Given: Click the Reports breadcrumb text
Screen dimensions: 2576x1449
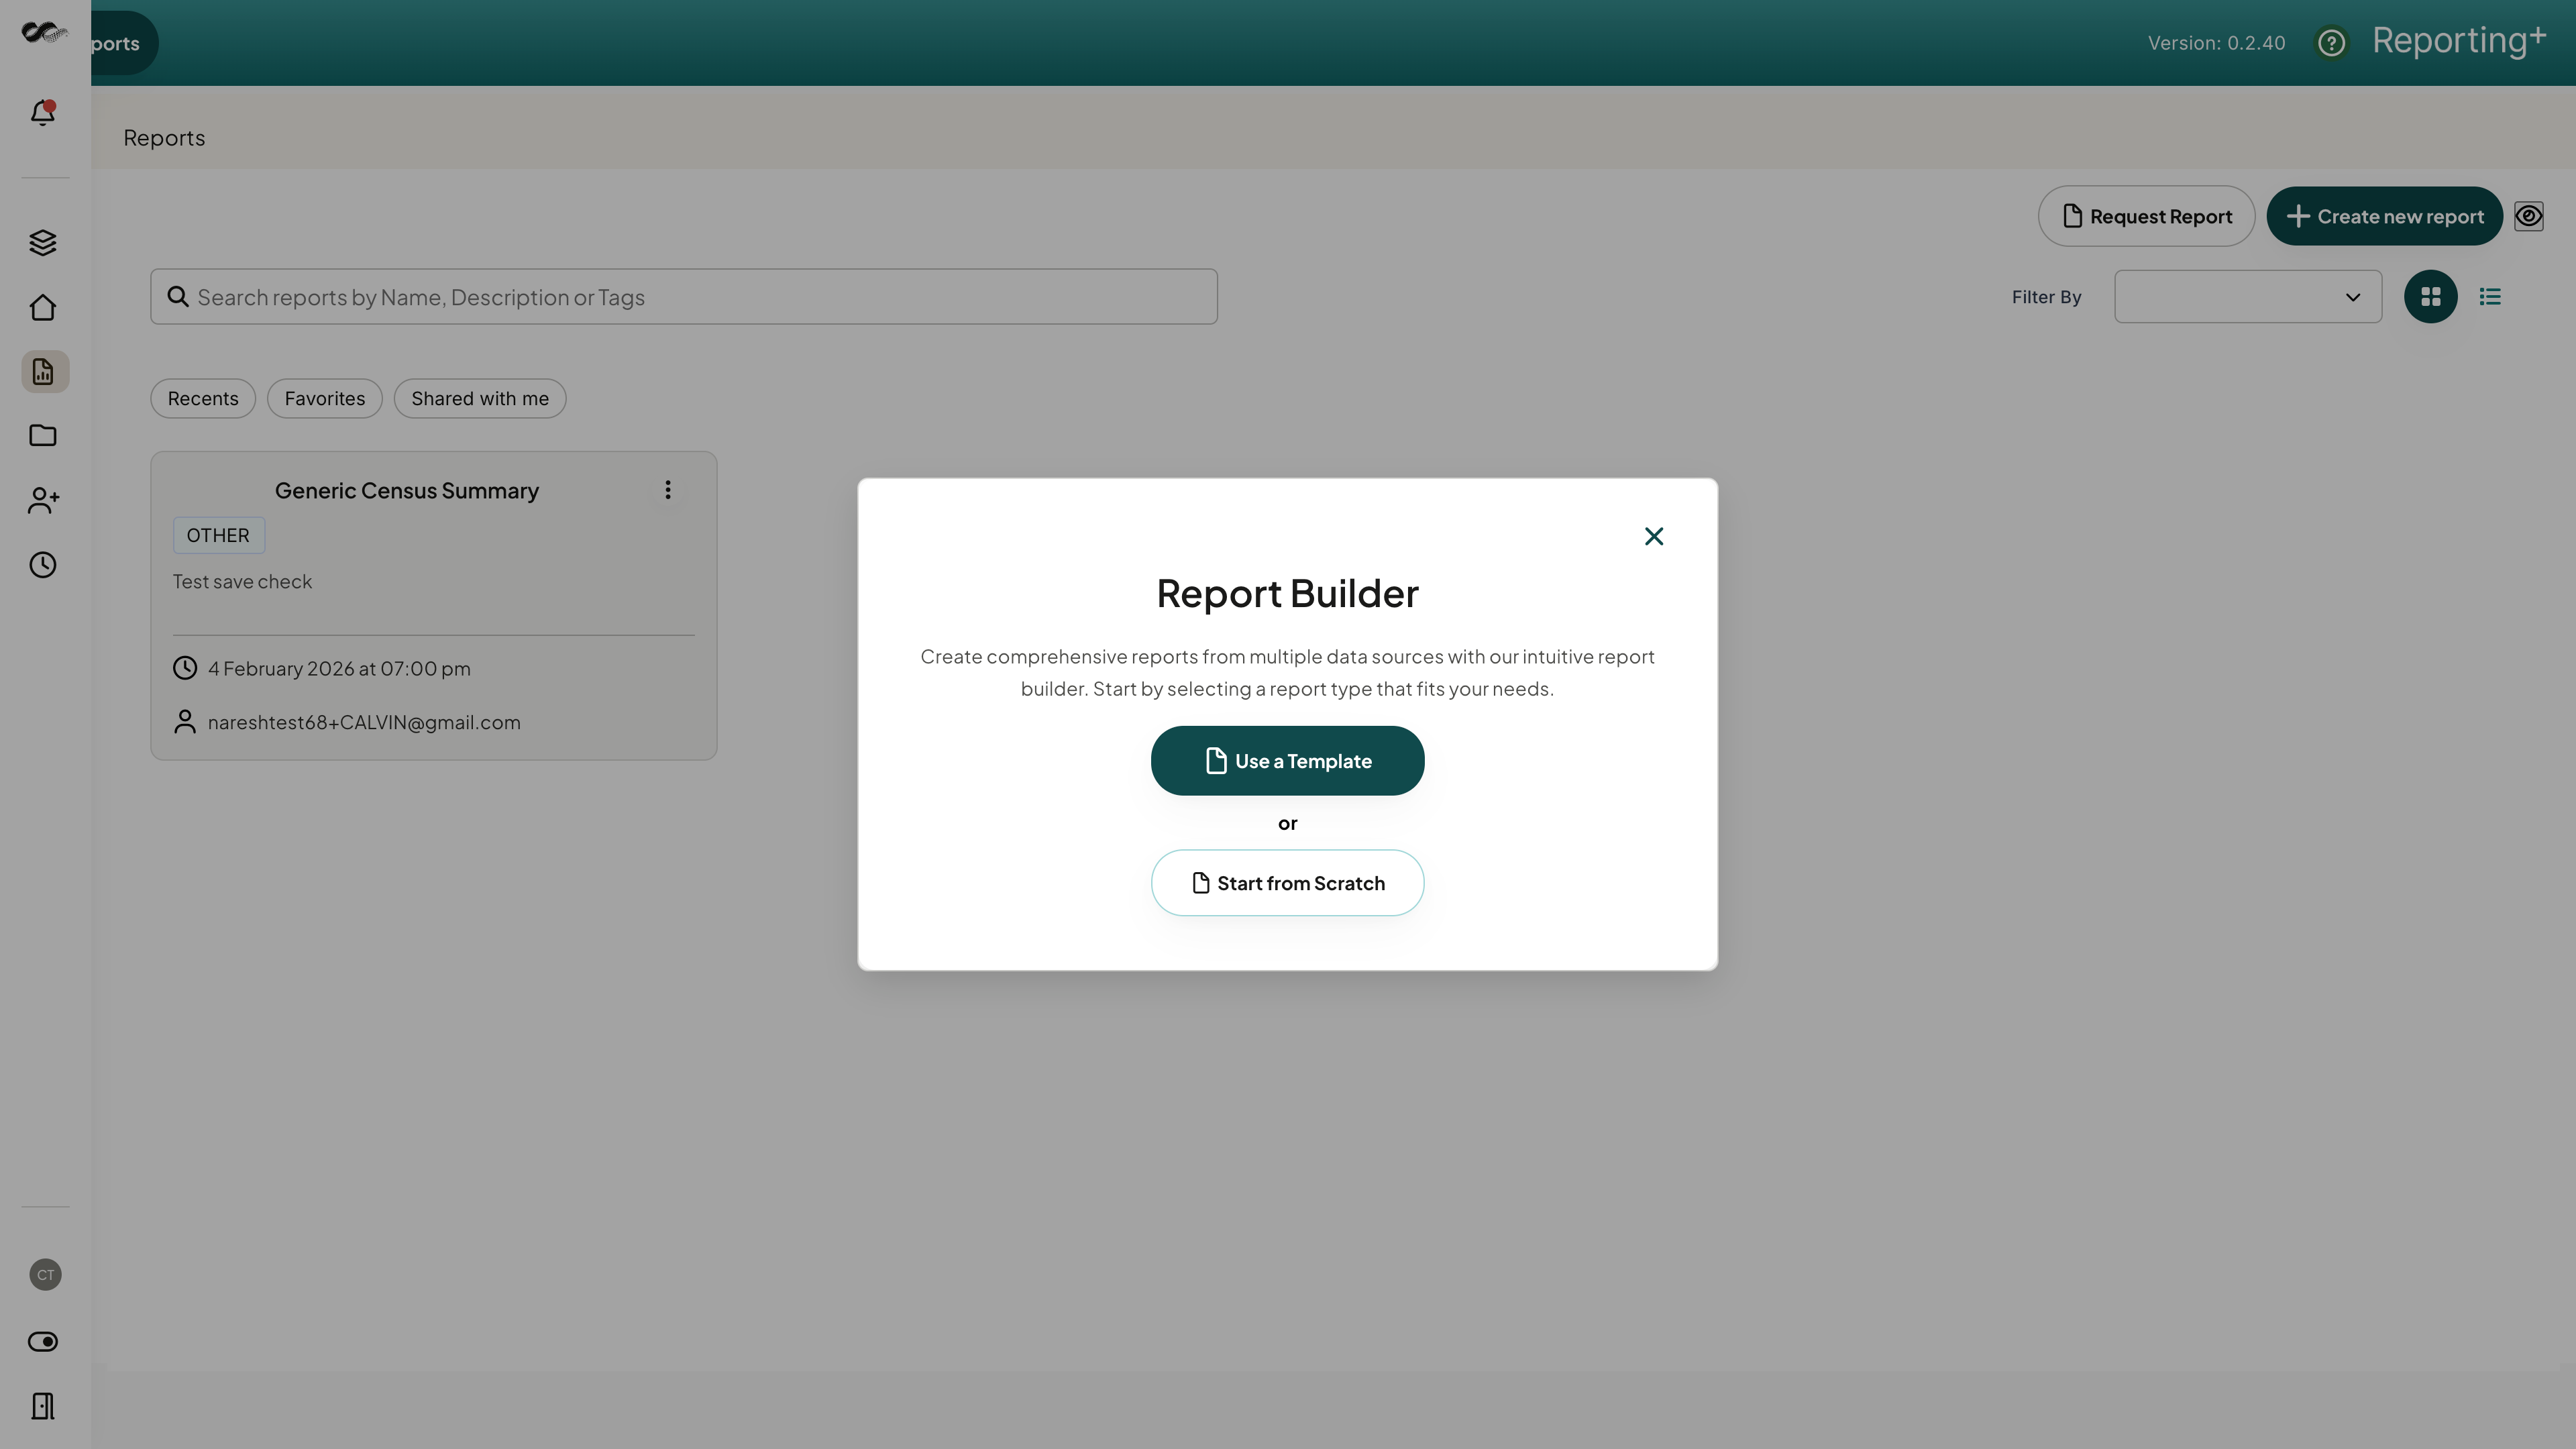Looking at the screenshot, I should (164, 138).
